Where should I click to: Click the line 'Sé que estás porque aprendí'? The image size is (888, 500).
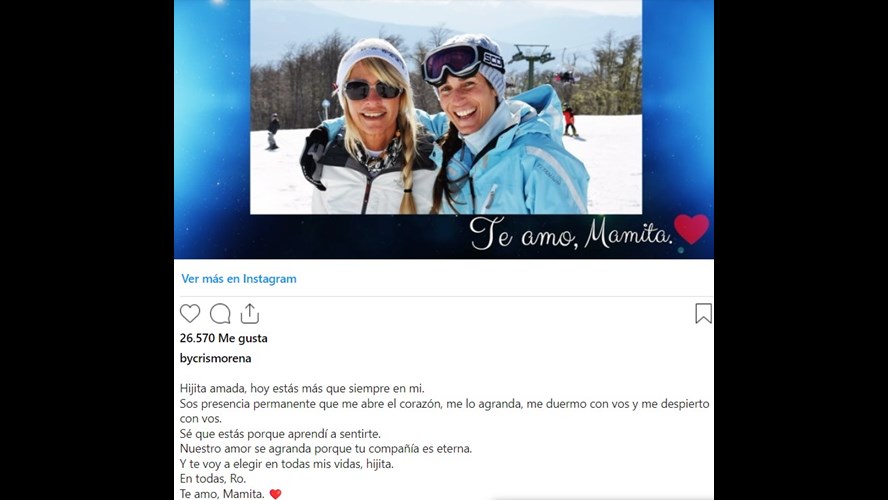click(x=280, y=434)
